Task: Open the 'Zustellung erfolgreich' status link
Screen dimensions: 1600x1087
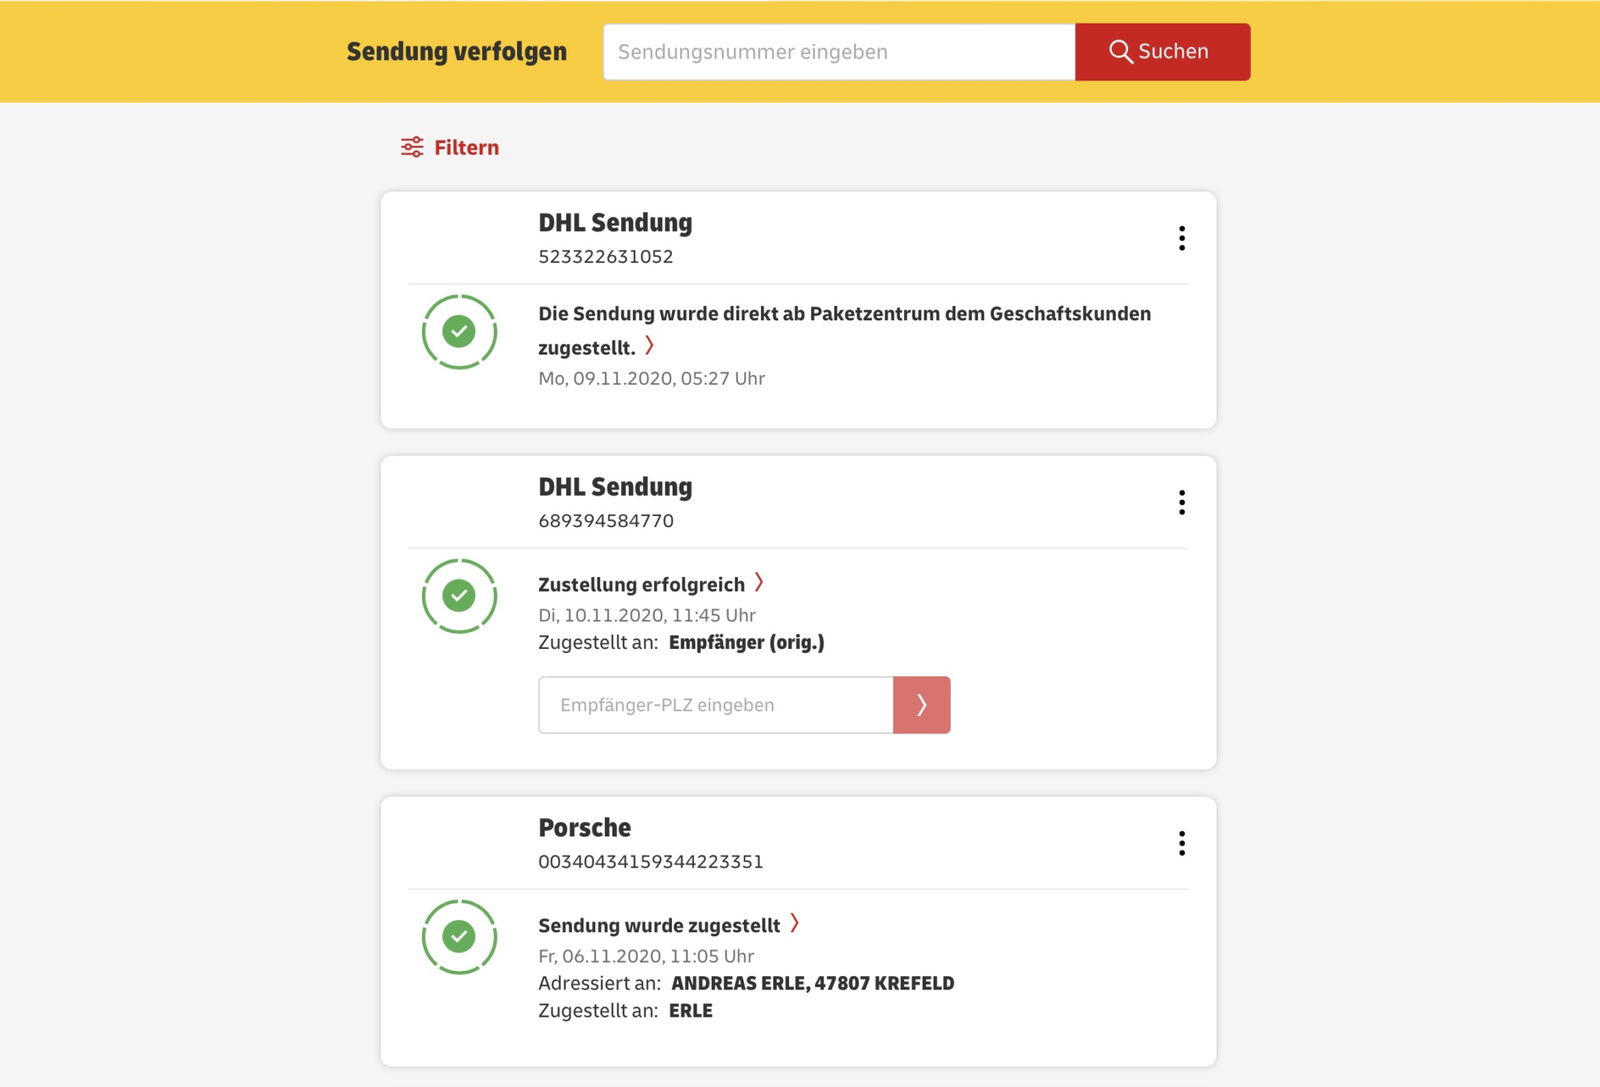Action: [x=641, y=584]
